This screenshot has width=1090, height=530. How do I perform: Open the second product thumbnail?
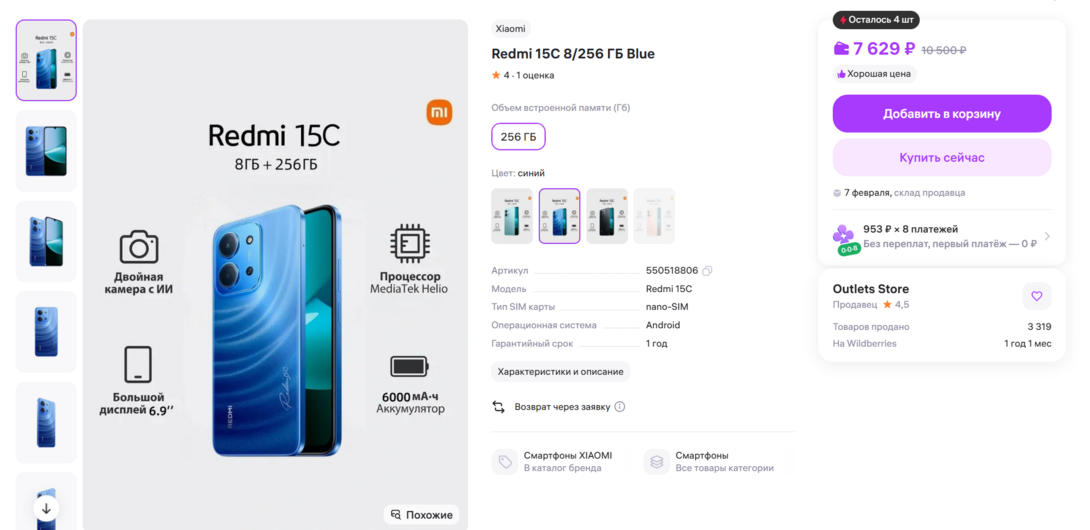[x=46, y=151]
